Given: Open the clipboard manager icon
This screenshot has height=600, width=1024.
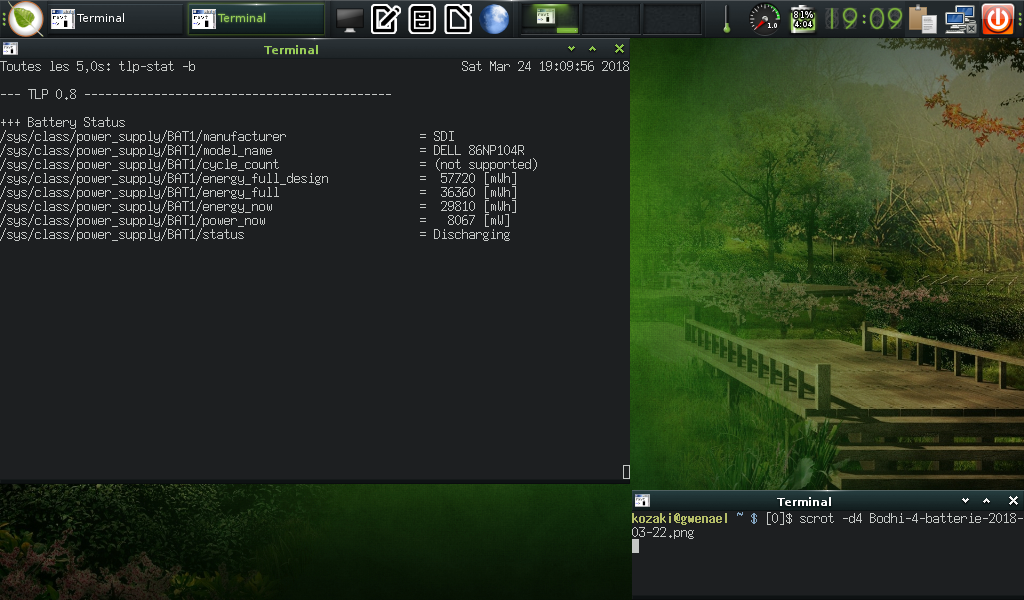Looking at the screenshot, I should [x=923, y=19].
